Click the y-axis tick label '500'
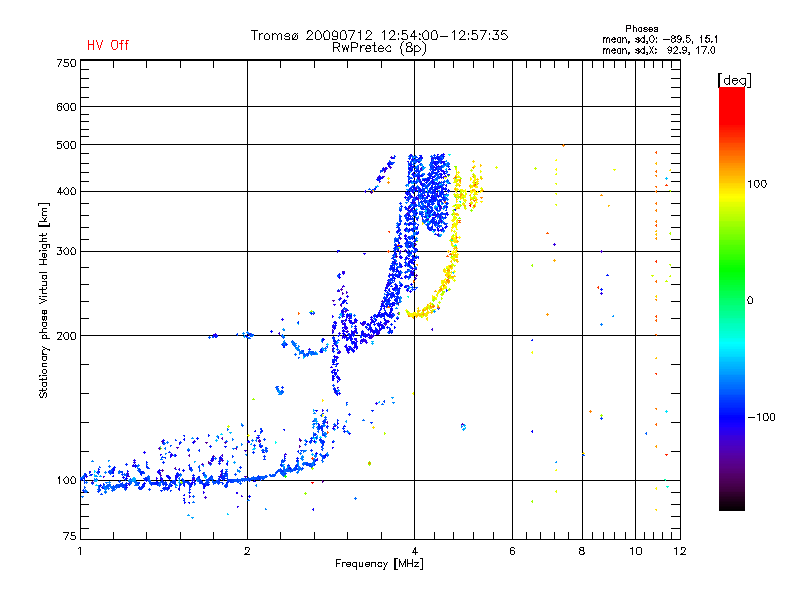The height and width of the screenshot is (600, 800). 66,145
